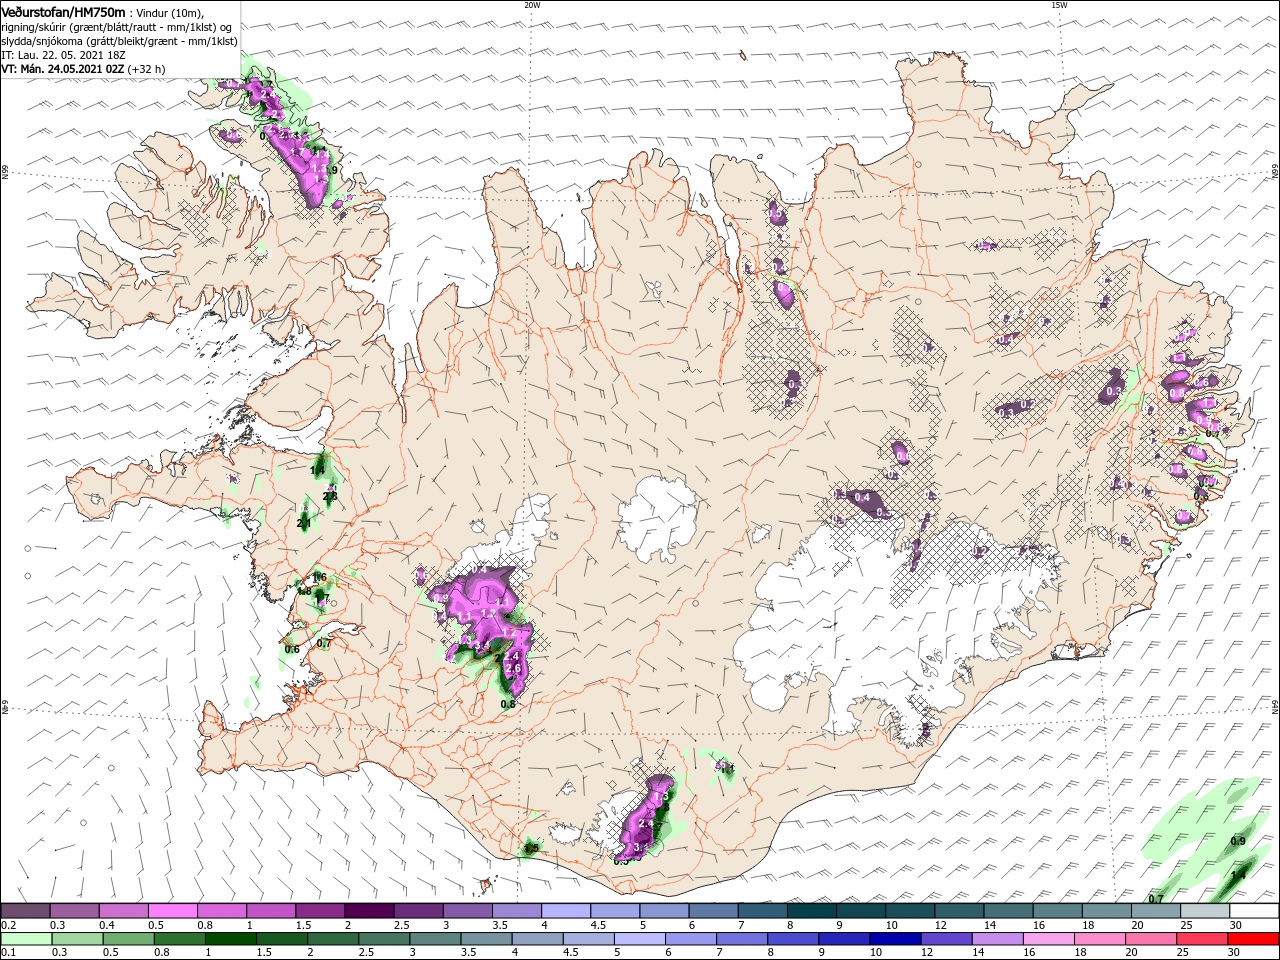Click the hot pink swatch labeled 20 in lower legend

pyautogui.click(x=1151, y=939)
